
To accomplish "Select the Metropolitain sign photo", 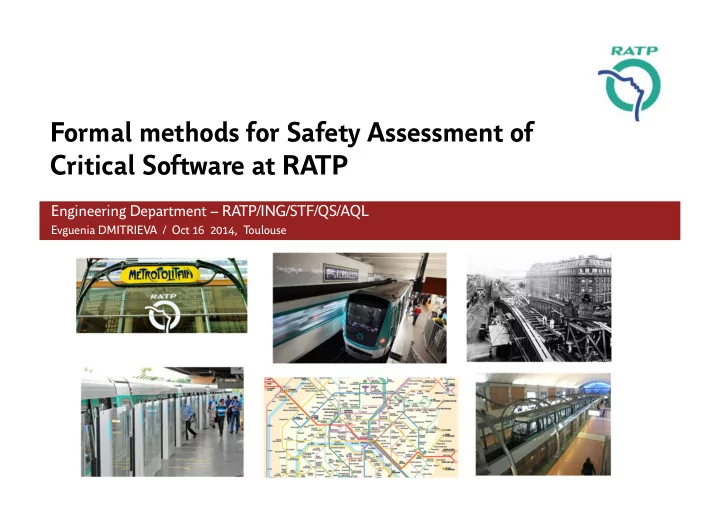I will point(162,295).
